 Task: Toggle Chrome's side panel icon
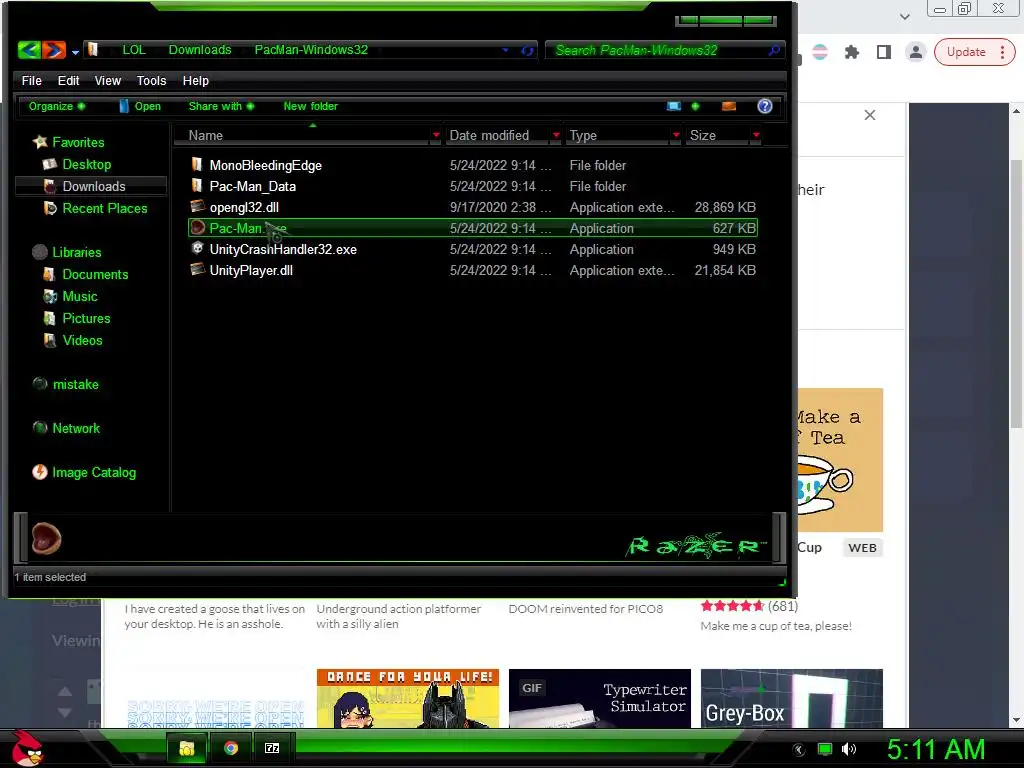point(884,52)
